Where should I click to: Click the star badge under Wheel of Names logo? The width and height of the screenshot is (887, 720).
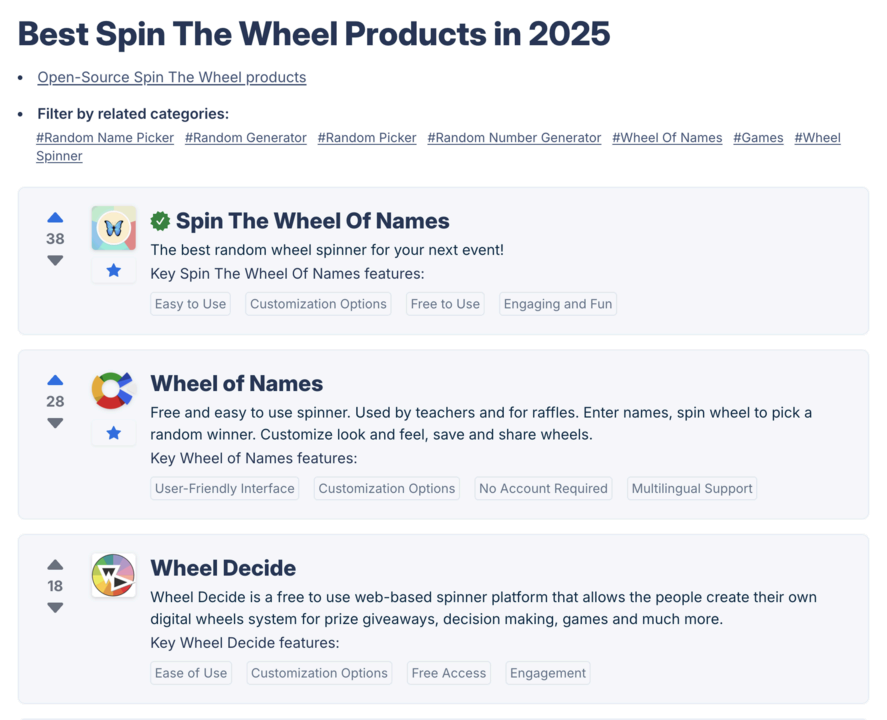pyautogui.click(x=113, y=433)
